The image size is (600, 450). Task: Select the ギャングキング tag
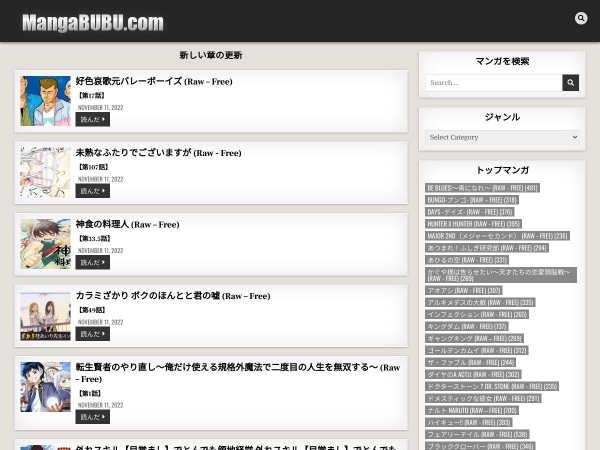click(x=474, y=338)
